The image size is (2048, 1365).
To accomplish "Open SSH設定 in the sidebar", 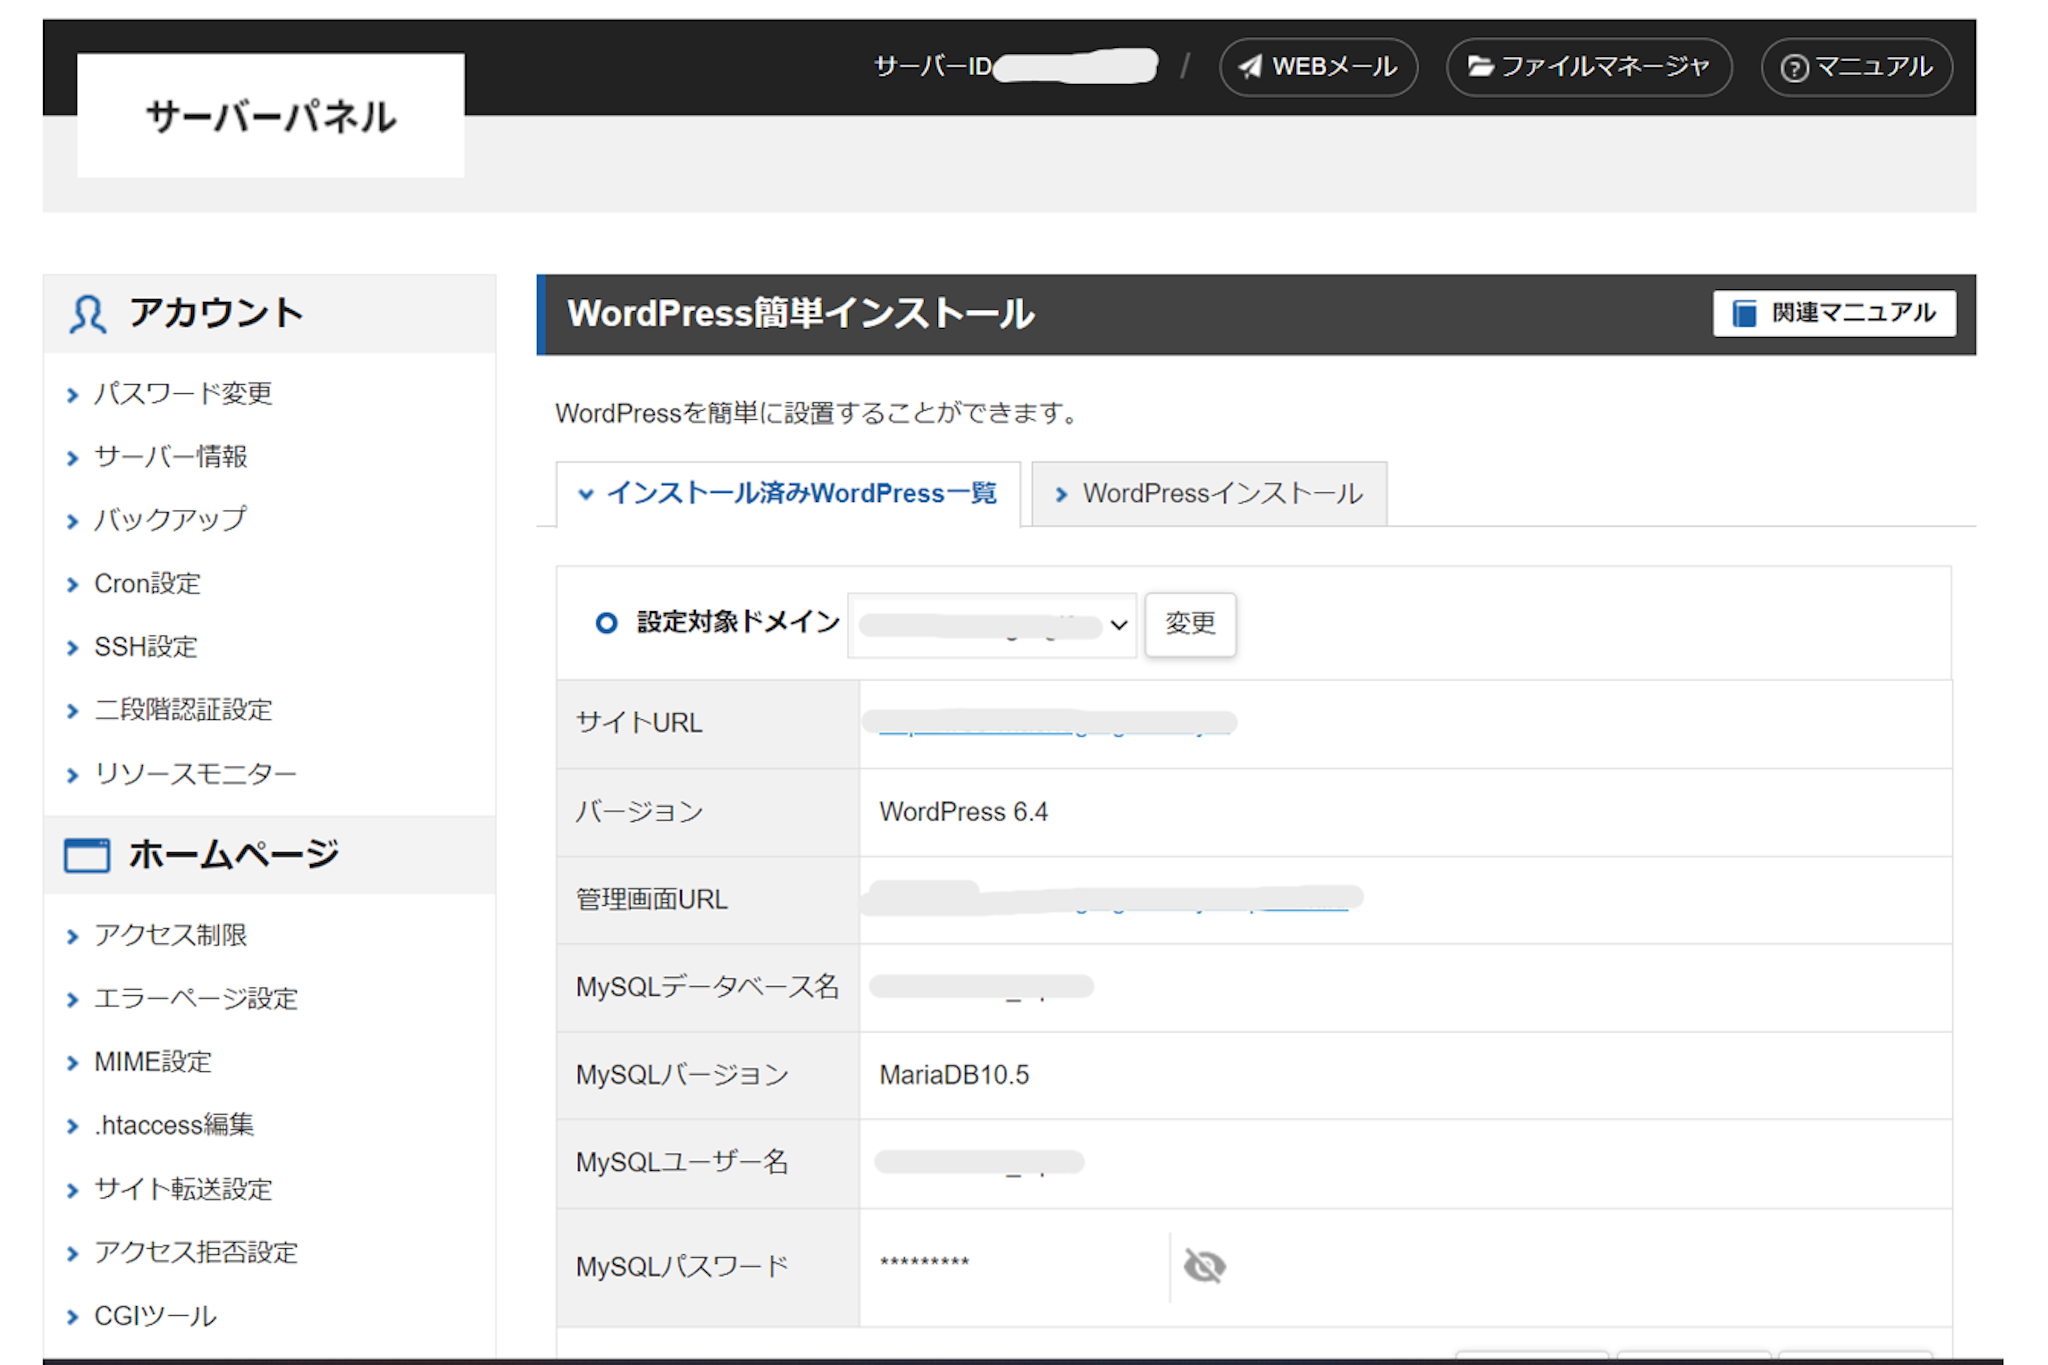I will coord(146,647).
